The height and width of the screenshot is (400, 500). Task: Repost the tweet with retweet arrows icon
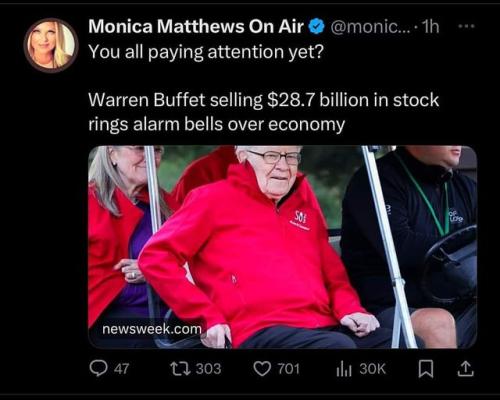click(x=180, y=368)
